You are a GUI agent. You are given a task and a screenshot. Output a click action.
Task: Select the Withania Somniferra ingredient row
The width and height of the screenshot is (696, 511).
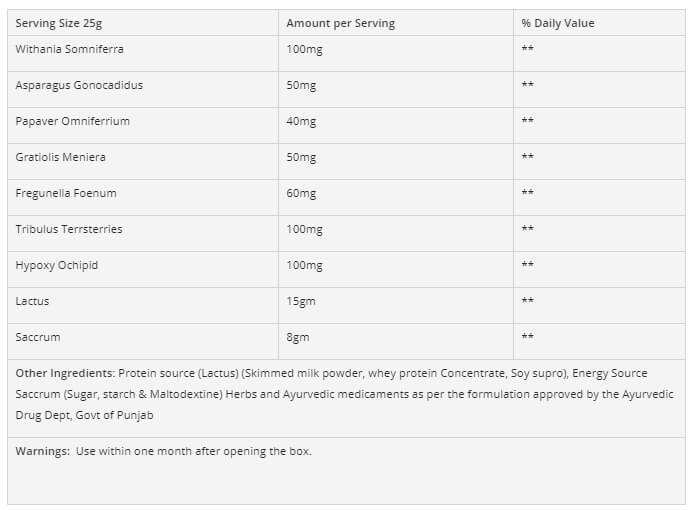click(346, 53)
